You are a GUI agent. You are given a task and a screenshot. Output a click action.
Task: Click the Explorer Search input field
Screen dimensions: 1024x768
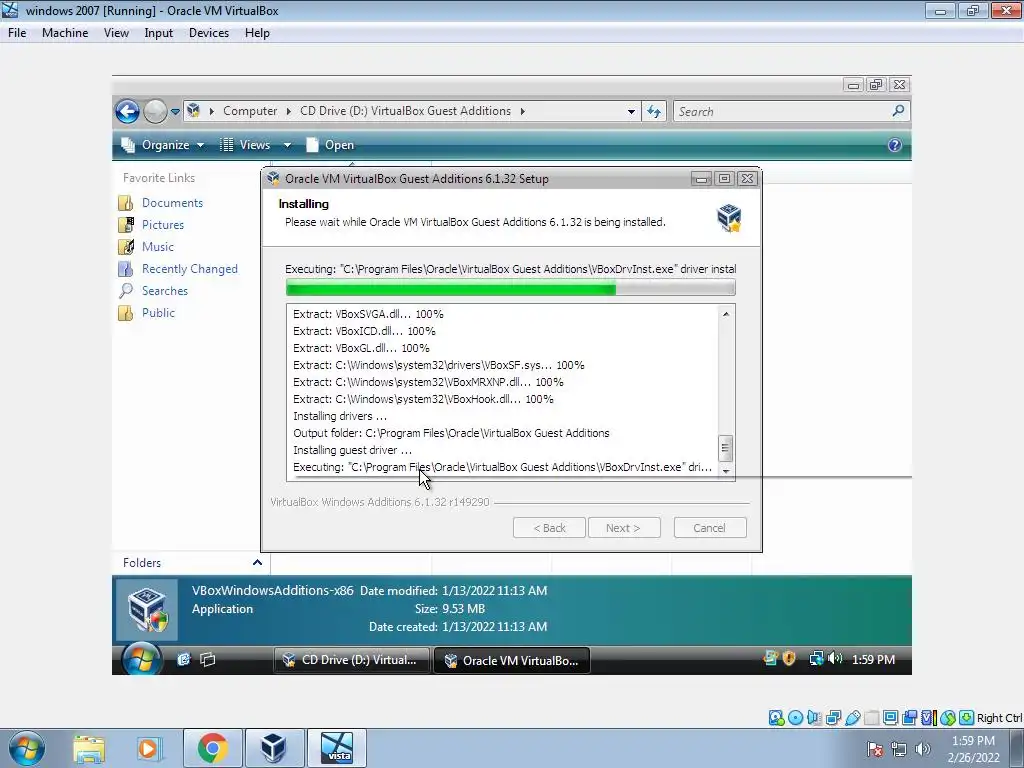point(782,112)
